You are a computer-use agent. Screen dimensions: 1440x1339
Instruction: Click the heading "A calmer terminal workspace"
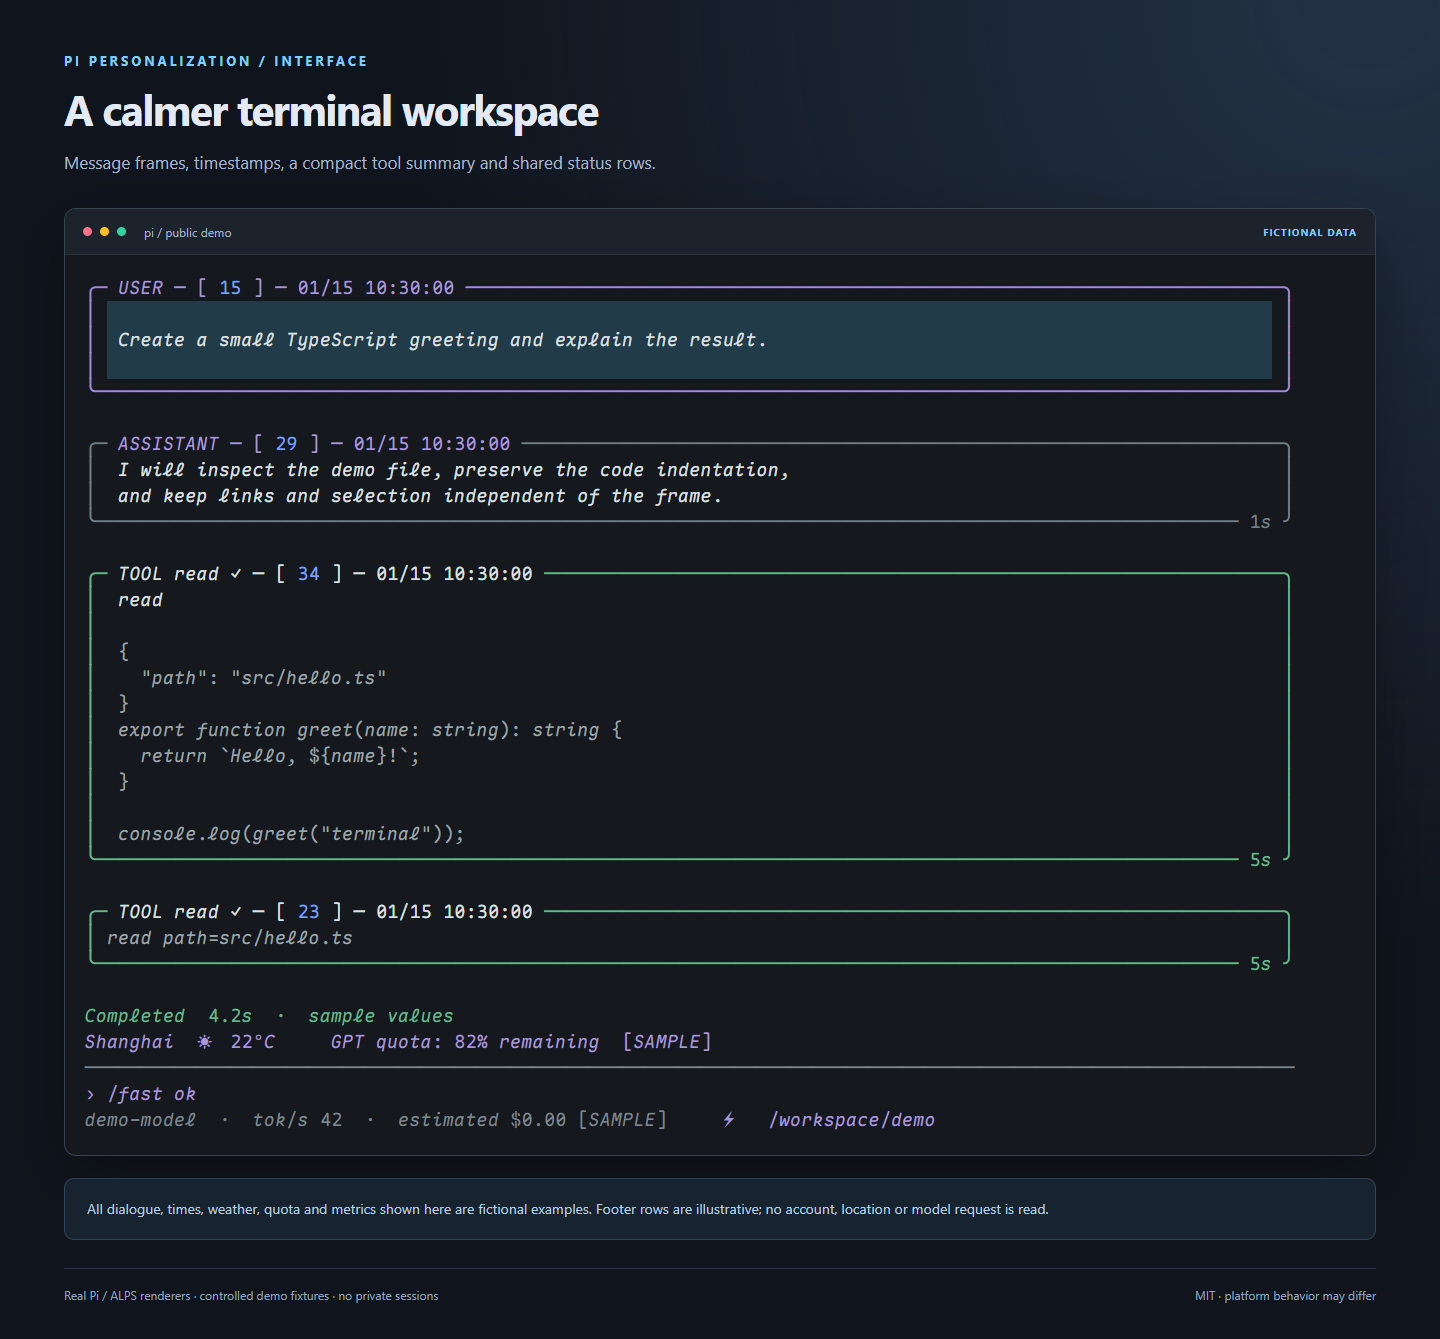[331, 112]
